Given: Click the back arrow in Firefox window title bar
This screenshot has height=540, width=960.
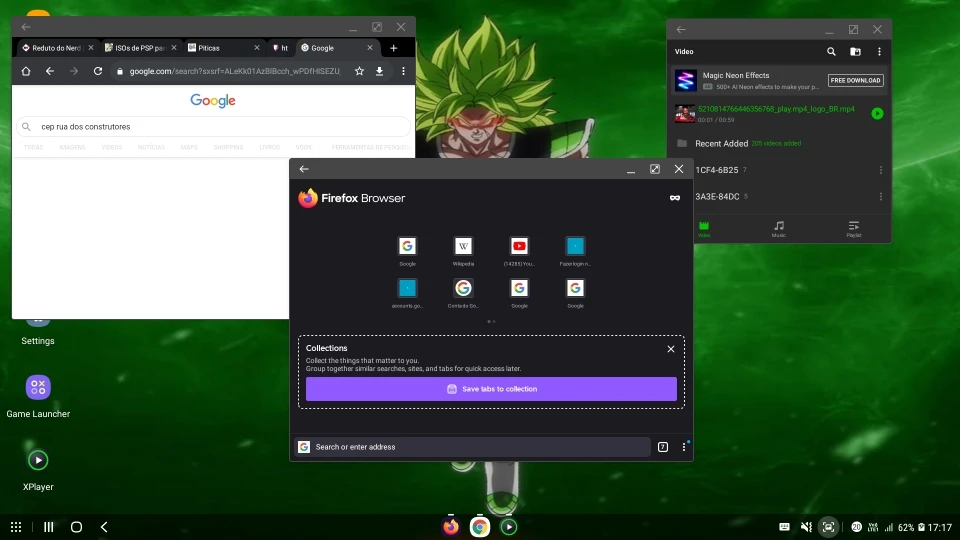Looking at the screenshot, I should tap(304, 169).
